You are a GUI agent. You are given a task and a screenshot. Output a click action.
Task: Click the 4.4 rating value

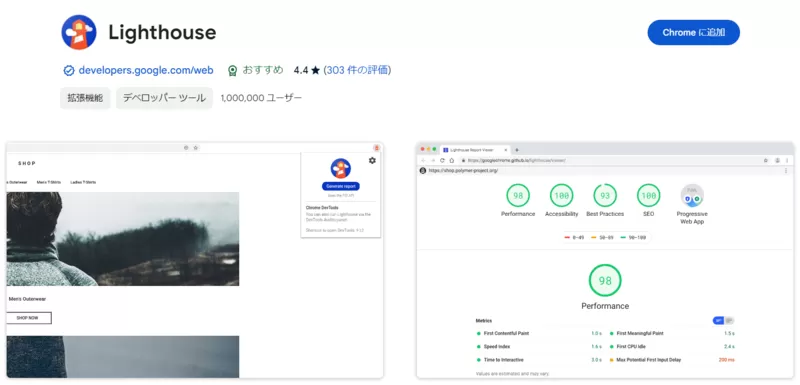coord(301,70)
